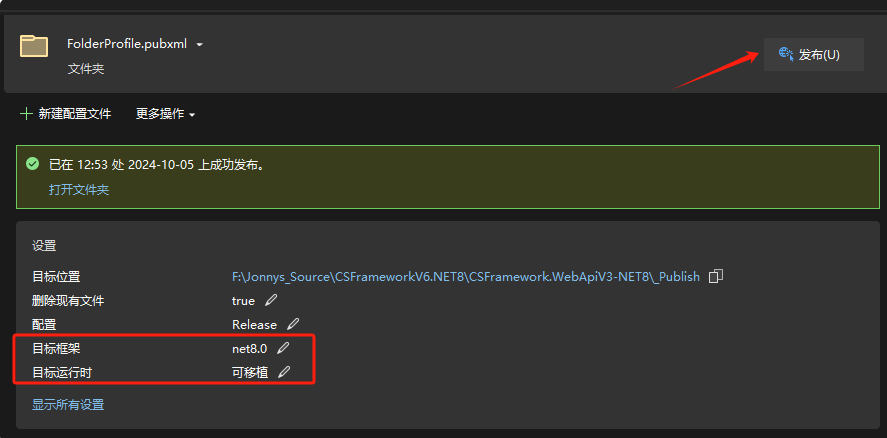Click the green success checkmark icon
This screenshot has width=887, height=438.
(32, 164)
